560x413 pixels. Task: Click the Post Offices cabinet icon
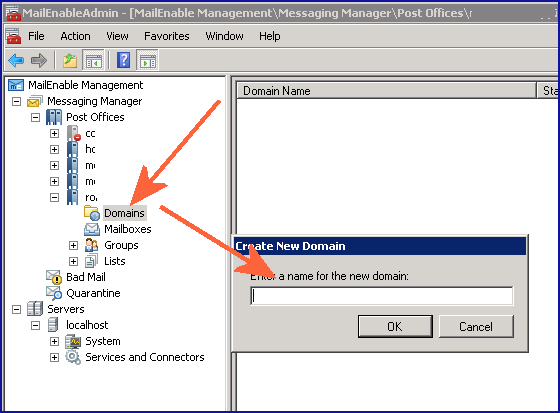coord(54,117)
